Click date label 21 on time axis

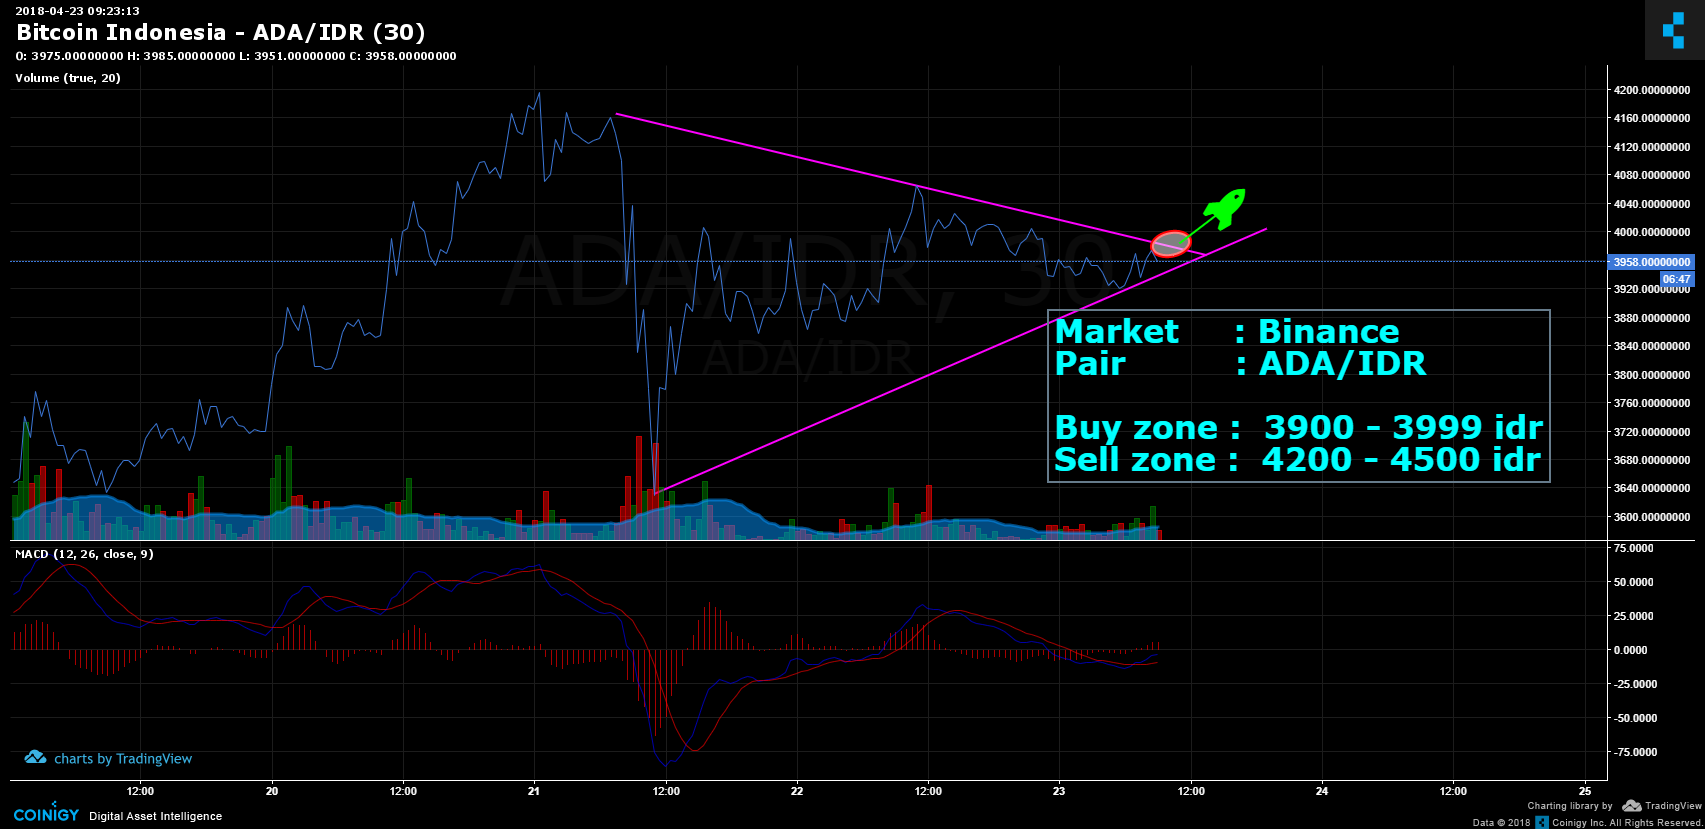point(534,791)
